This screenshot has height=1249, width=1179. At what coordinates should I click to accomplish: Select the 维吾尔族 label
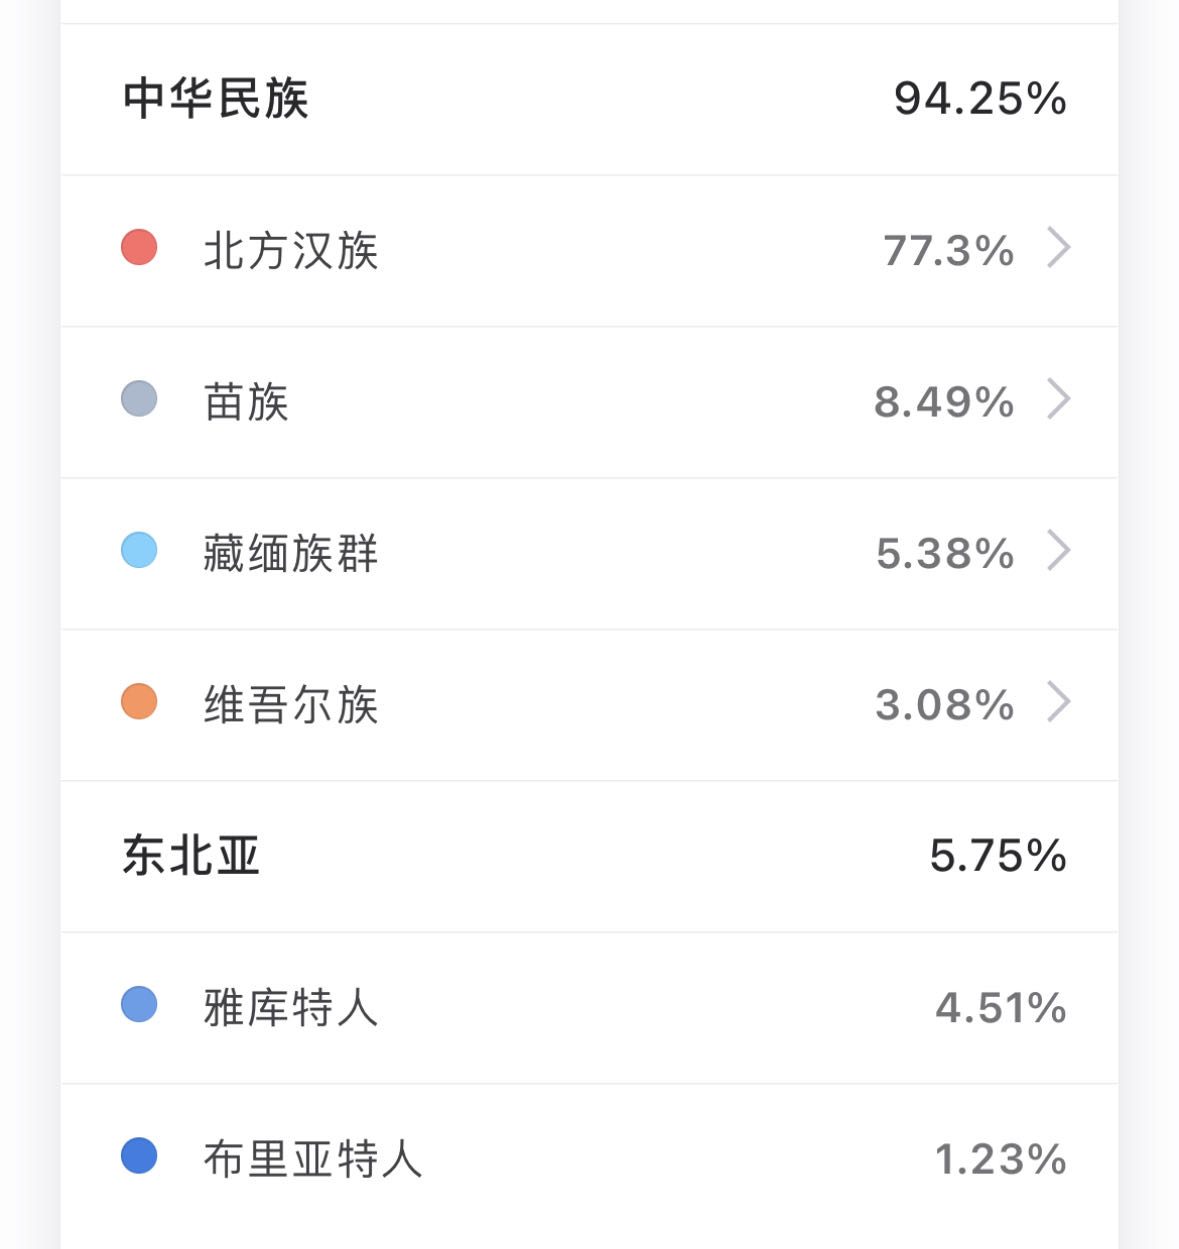coord(291,704)
